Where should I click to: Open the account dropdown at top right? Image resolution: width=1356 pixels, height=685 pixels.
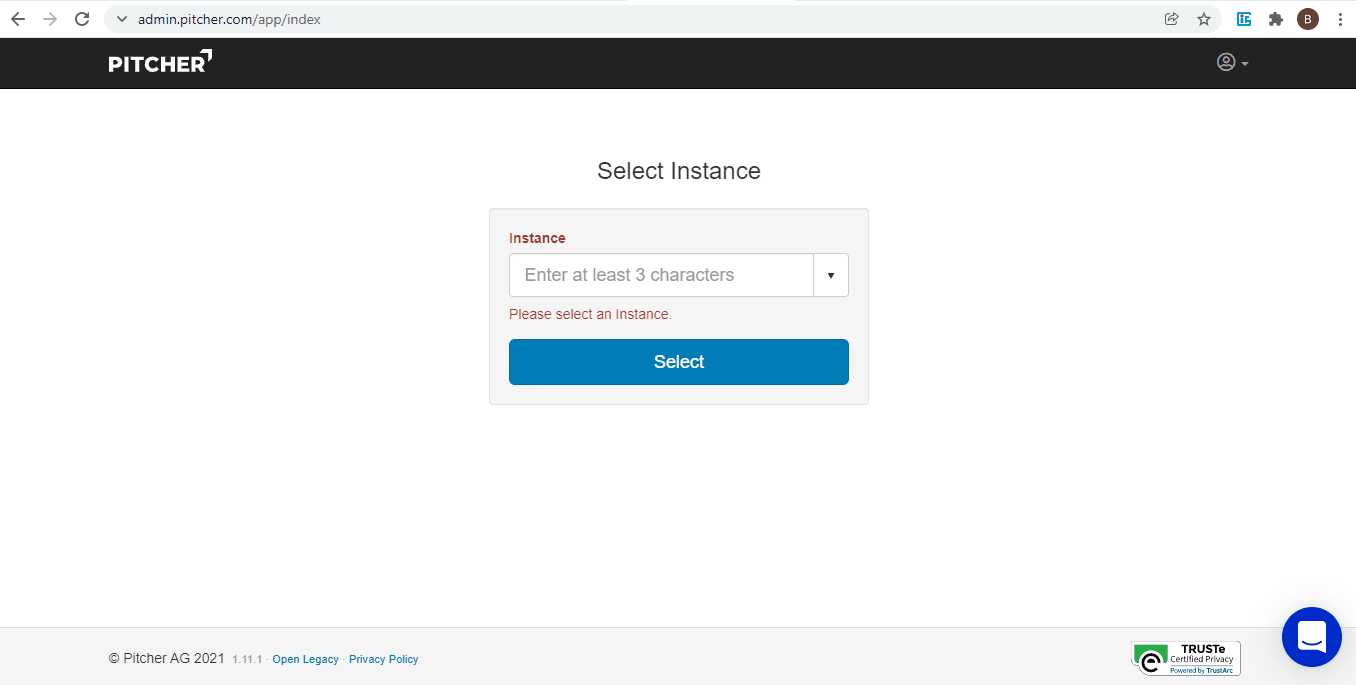click(1232, 62)
